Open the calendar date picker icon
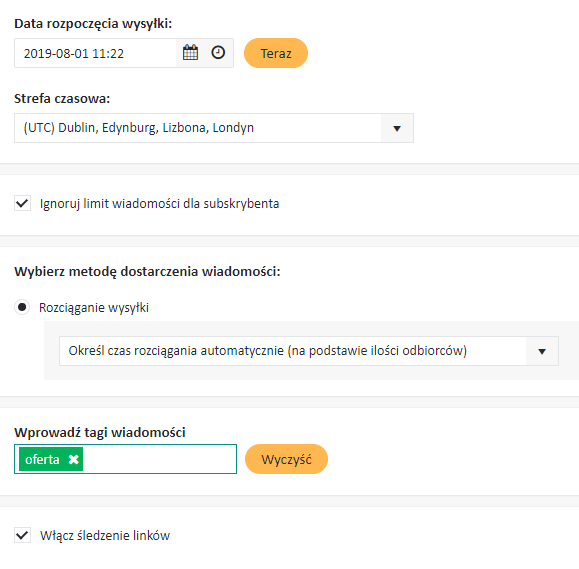 point(191,53)
